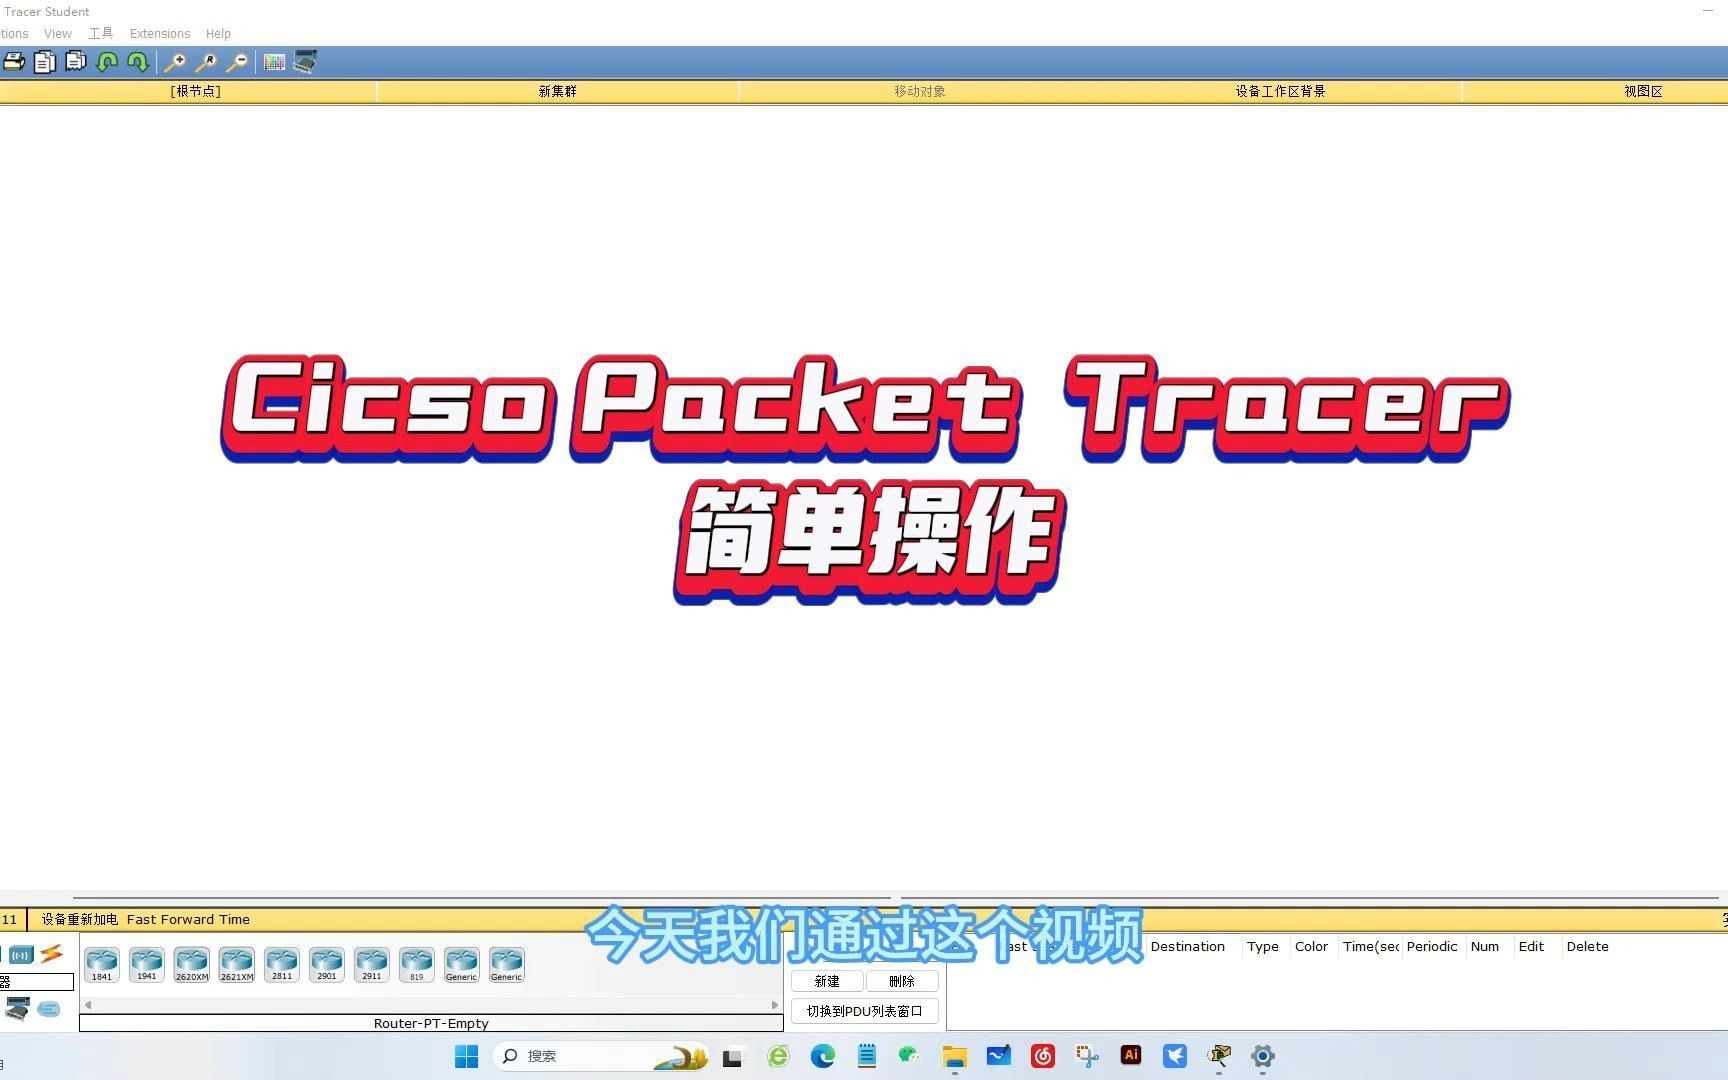The height and width of the screenshot is (1080, 1728).
Task: Click the device list right scroll arrow
Action: [x=775, y=1004]
